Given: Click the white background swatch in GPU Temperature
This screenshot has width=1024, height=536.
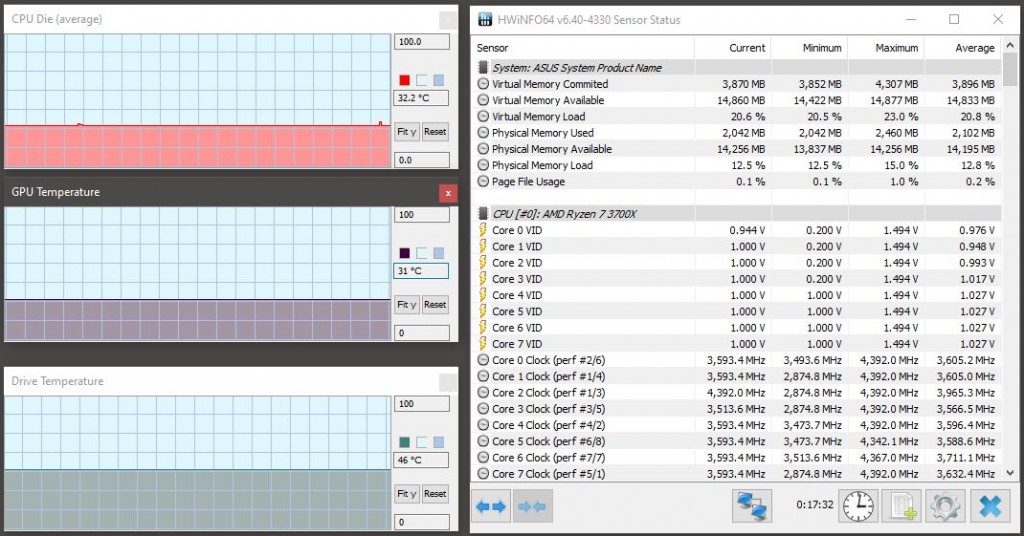Looking at the screenshot, I should 421,253.
